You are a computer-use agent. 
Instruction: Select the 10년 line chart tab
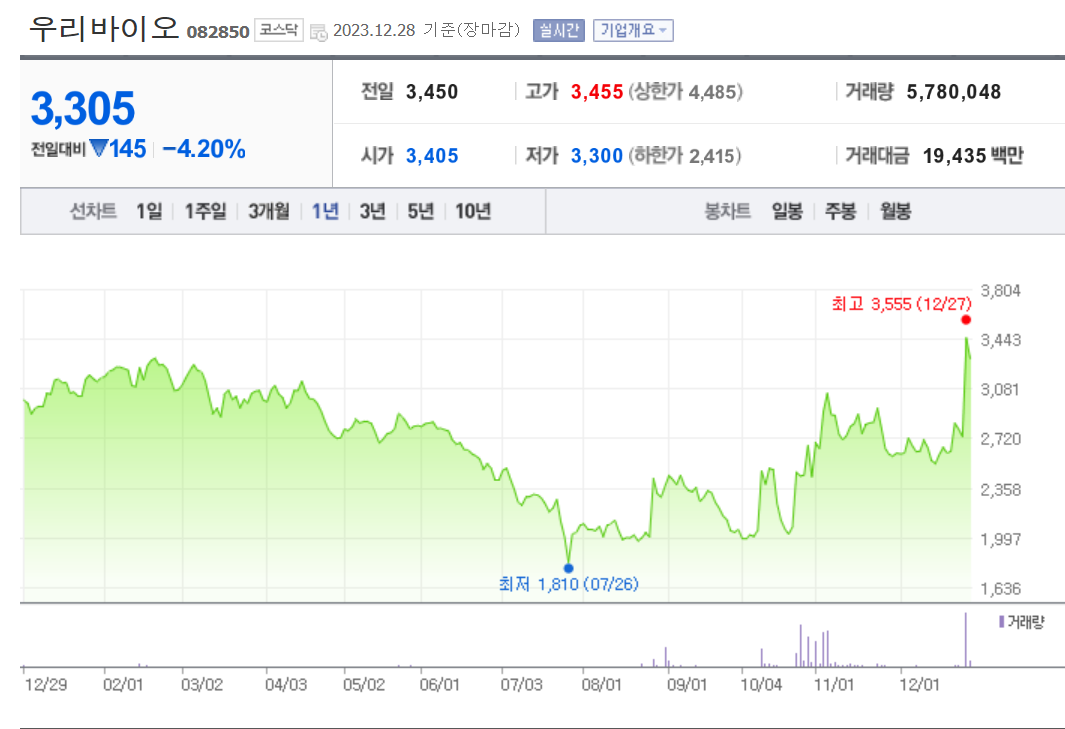[x=473, y=211]
